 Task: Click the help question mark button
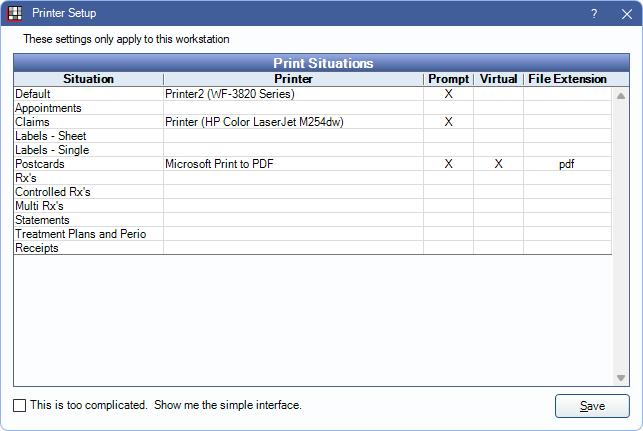click(594, 14)
